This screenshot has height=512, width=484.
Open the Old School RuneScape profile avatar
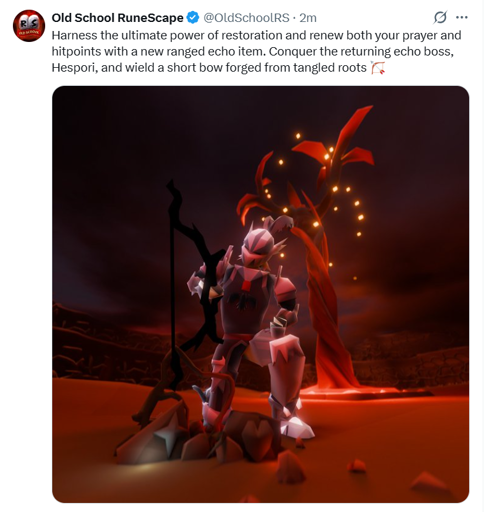pos(29,26)
